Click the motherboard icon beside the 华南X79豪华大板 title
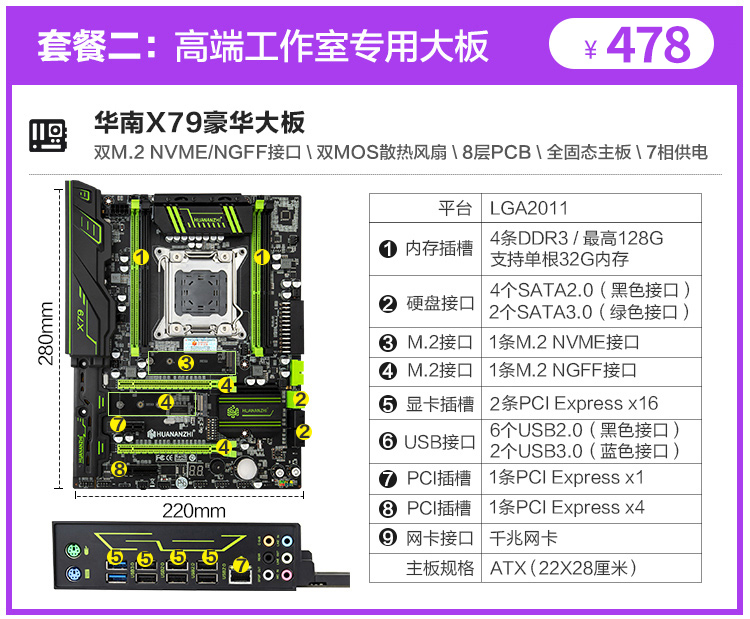The image size is (750, 619). (x=48, y=135)
